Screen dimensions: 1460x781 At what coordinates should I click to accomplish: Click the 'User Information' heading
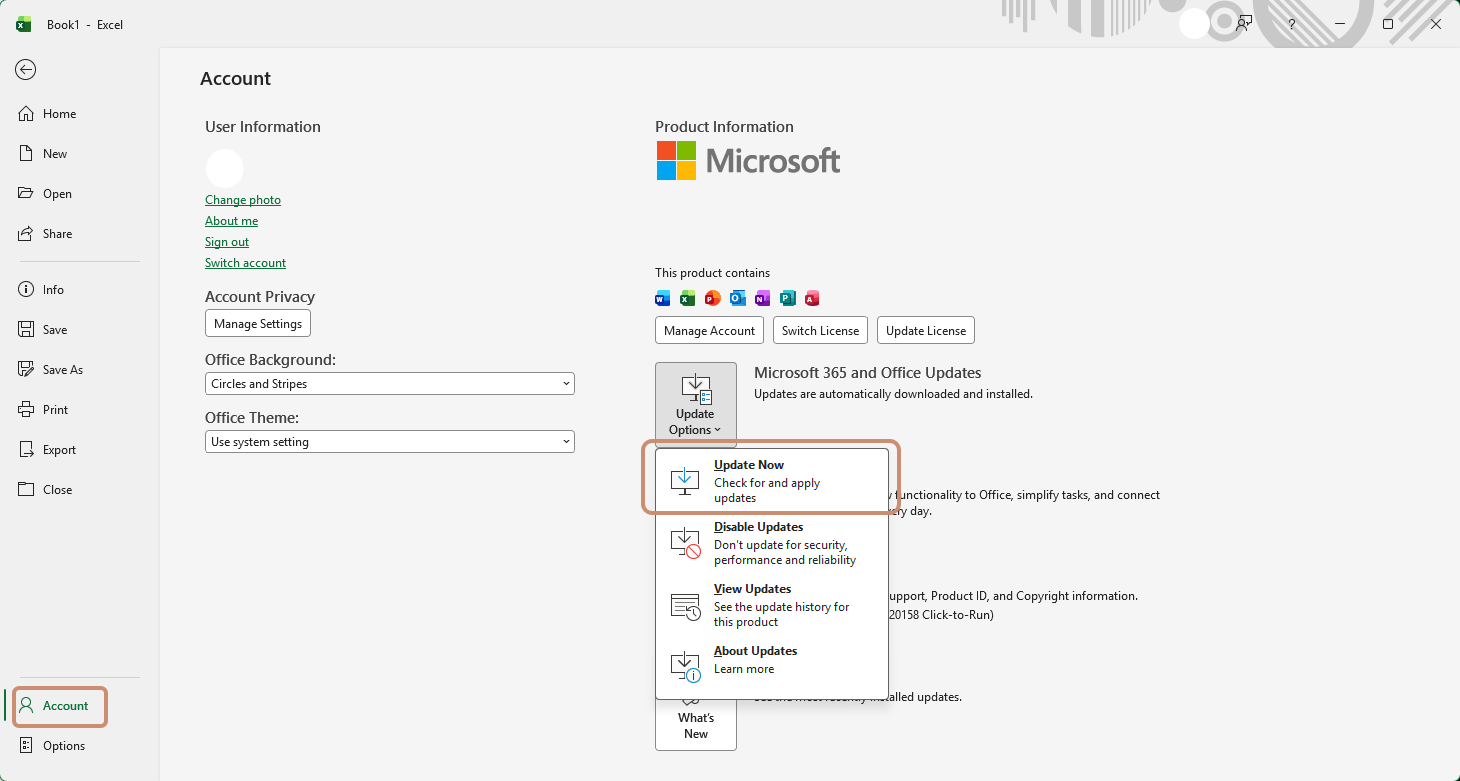(263, 127)
